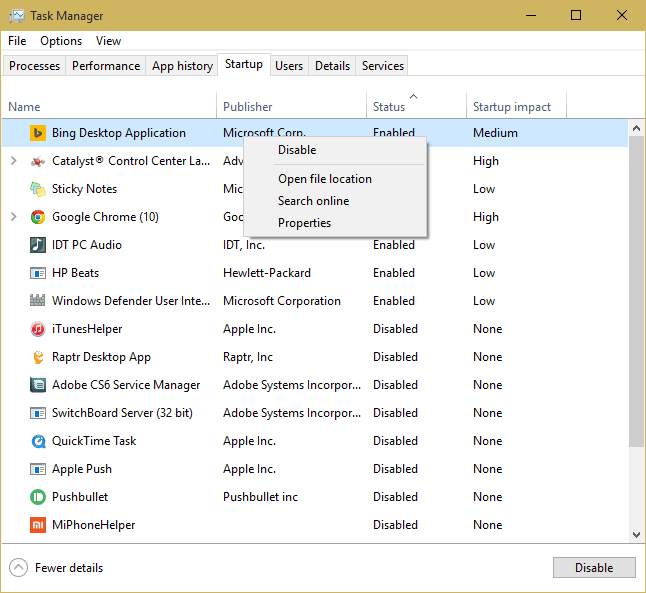This screenshot has height=593, width=646.
Task: Select the Adobe CS6 Service Manager name
Action: 126,385
